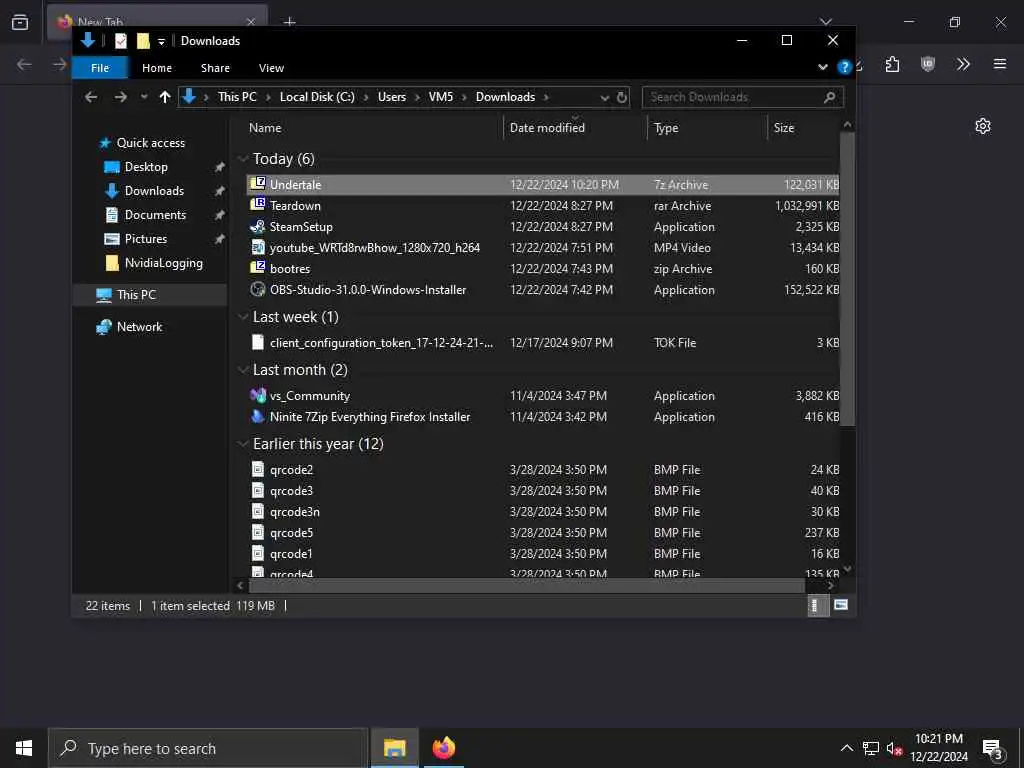This screenshot has width=1024, height=768.
Task: Click the client_configuration_token file icon
Action: click(x=258, y=342)
